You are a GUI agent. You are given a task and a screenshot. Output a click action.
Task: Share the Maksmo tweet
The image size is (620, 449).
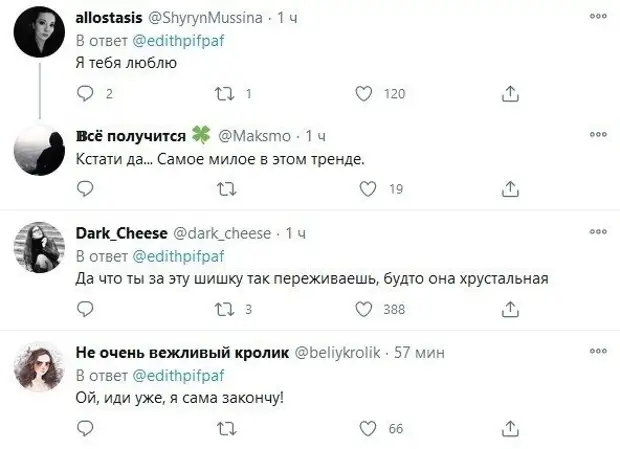509,188
